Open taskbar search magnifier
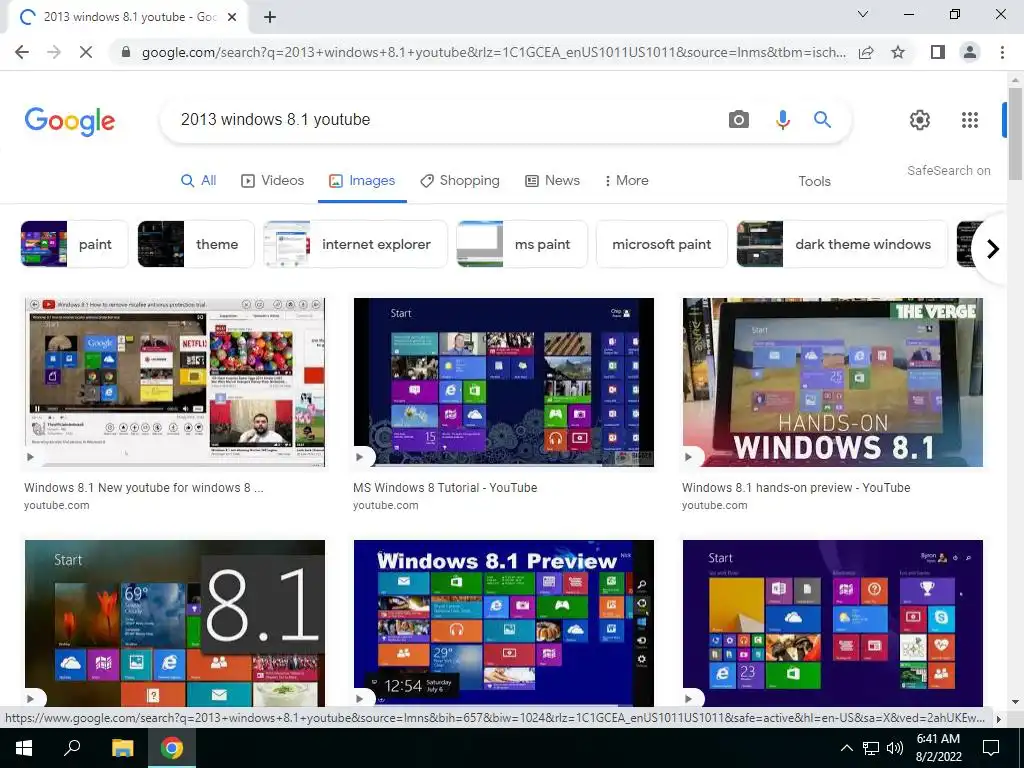 point(72,748)
